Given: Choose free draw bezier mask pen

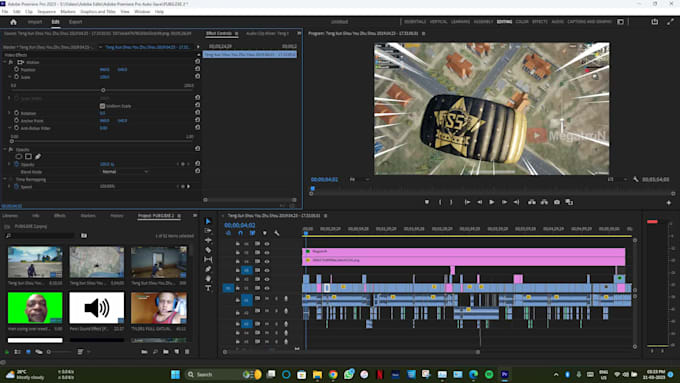Looking at the screenshot, I should tap(38, 157).
